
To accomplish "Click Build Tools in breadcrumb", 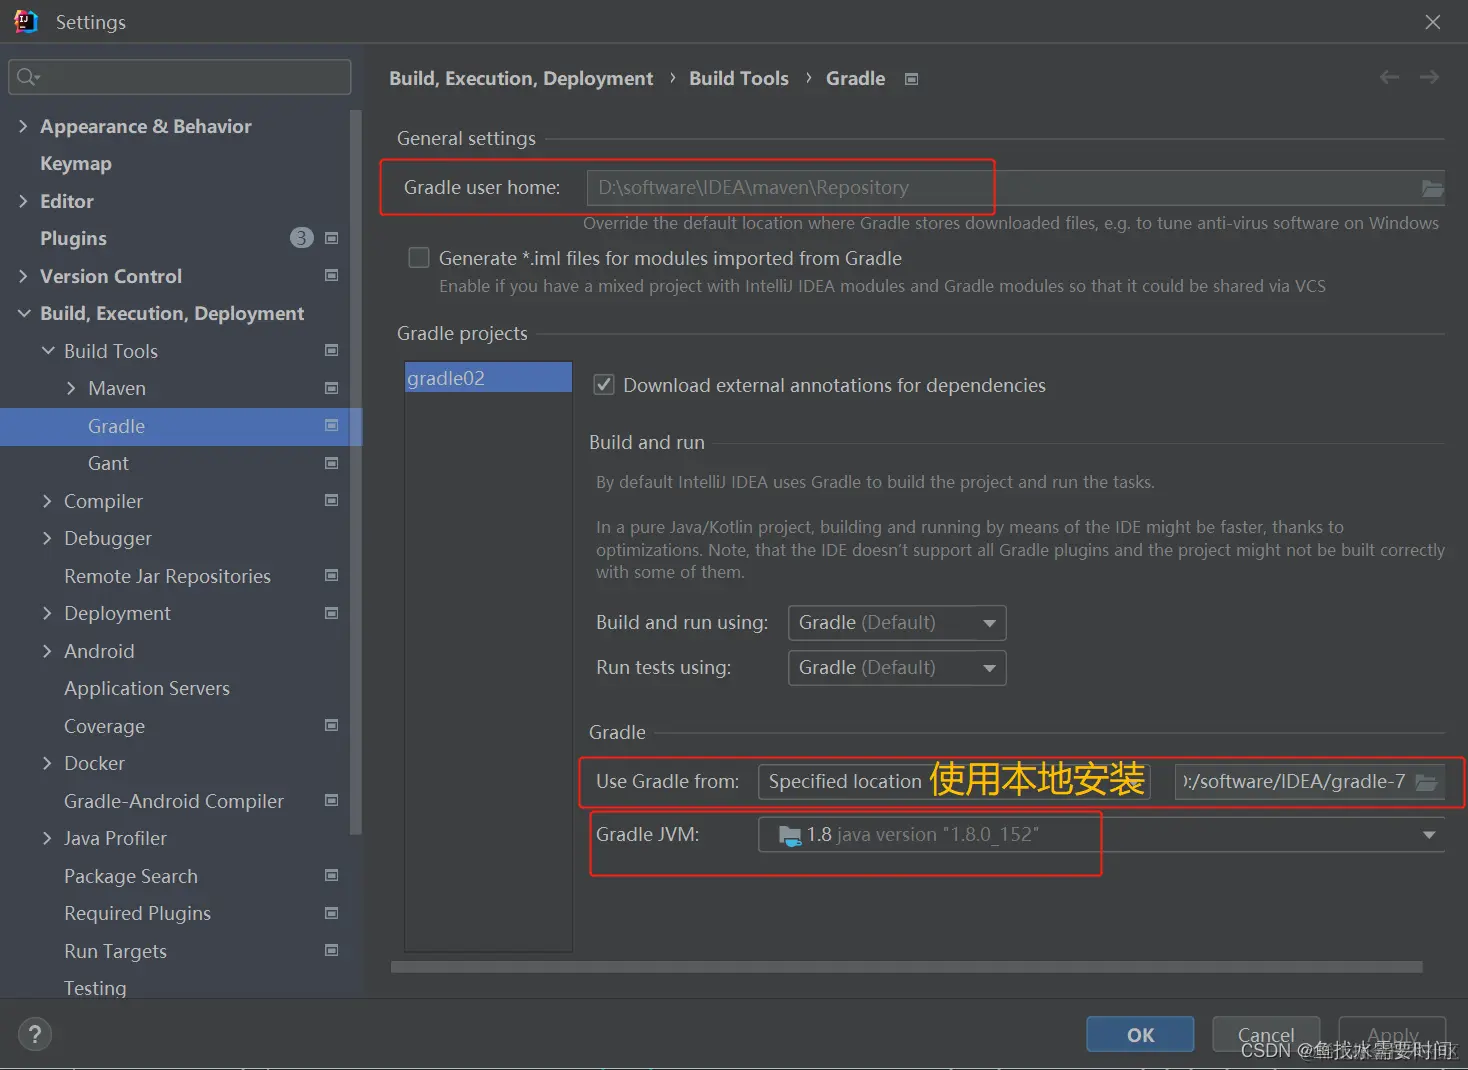I will click(x=739, y=78).
